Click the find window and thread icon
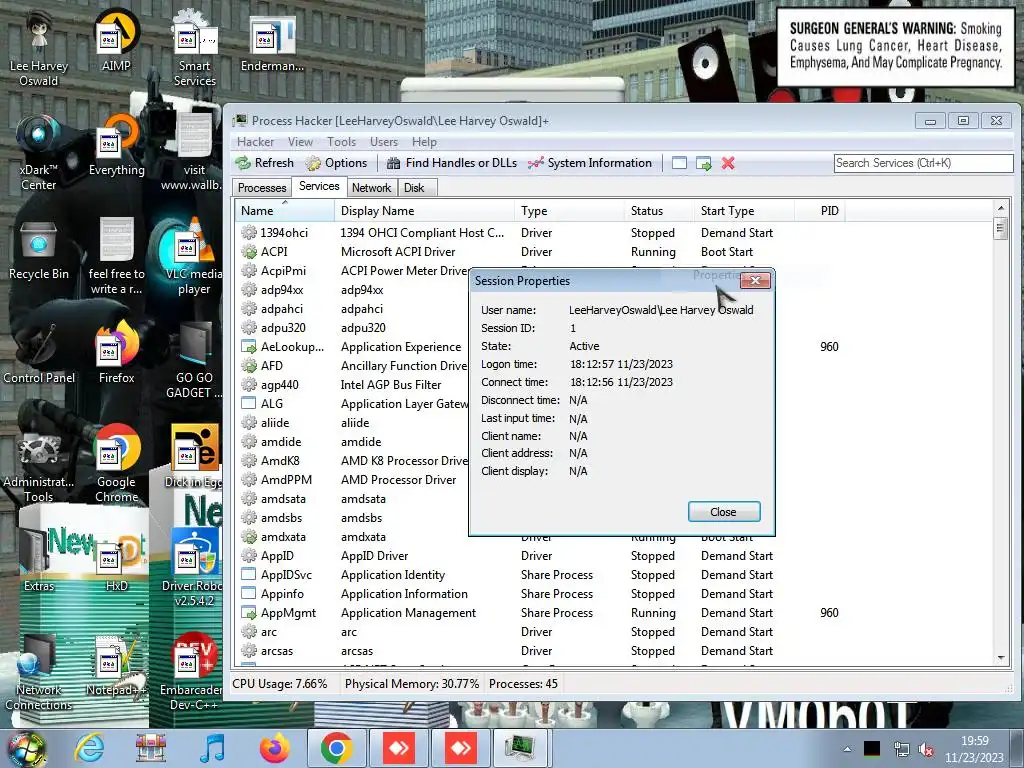 point(703,163)
